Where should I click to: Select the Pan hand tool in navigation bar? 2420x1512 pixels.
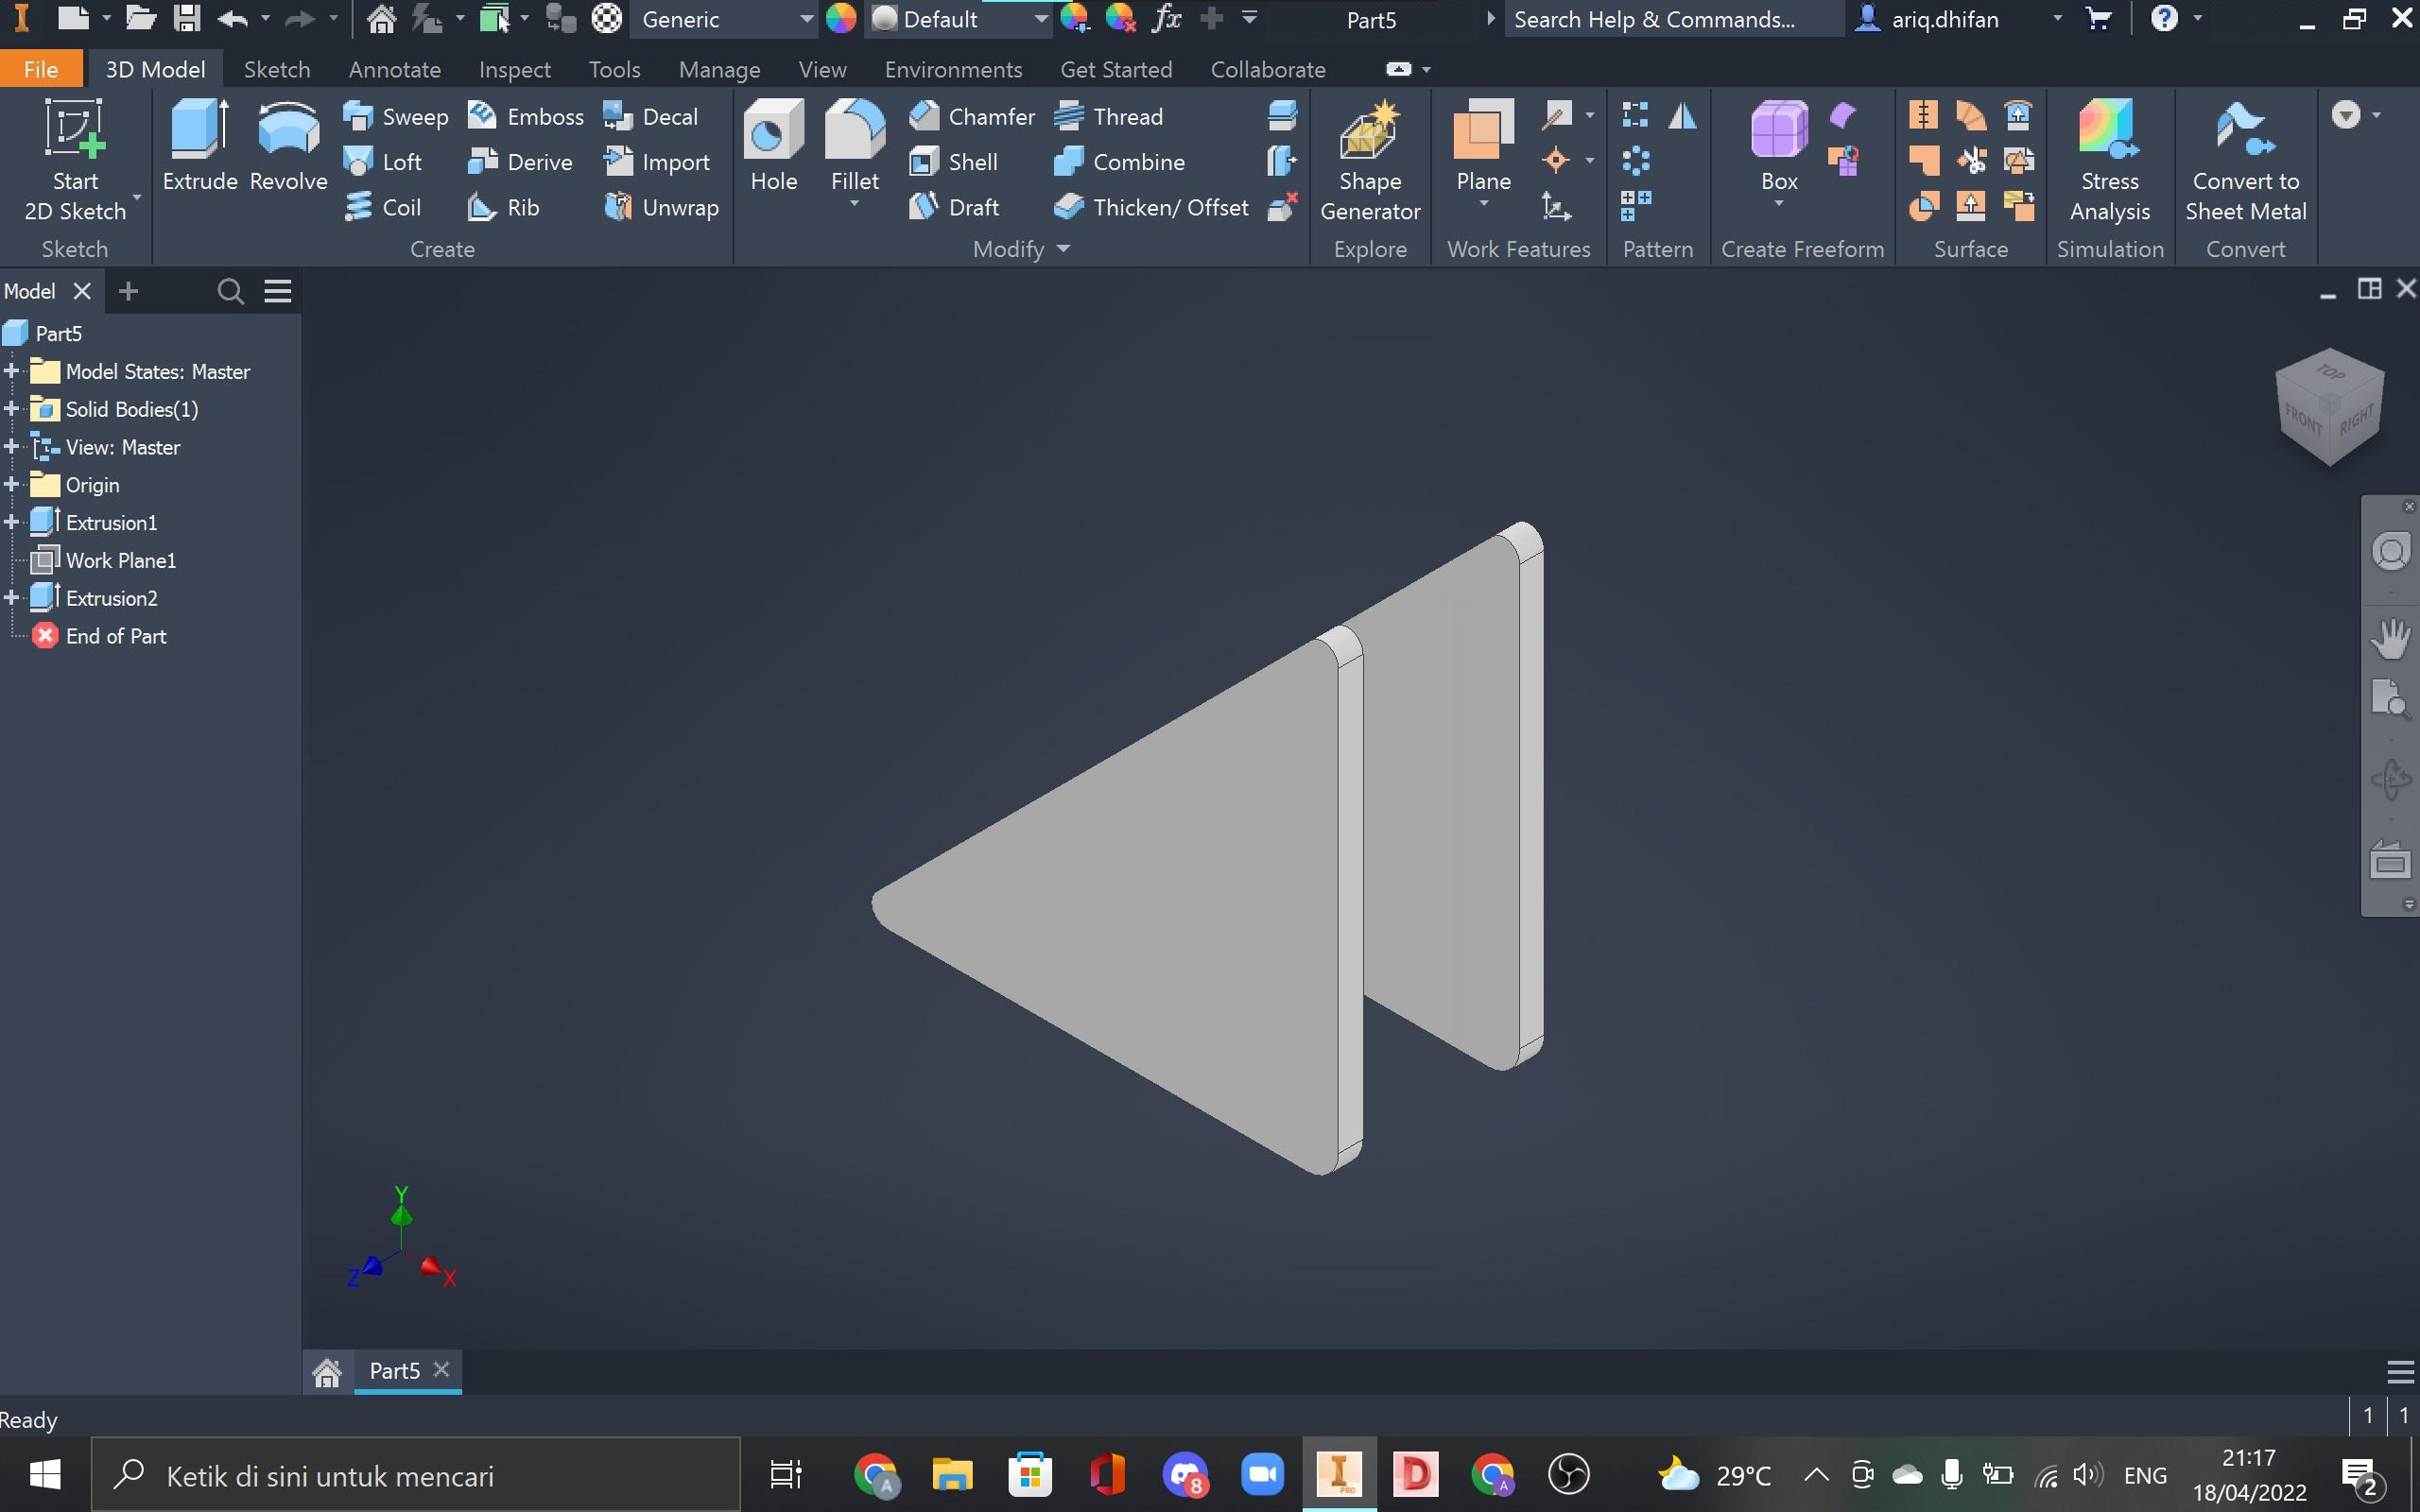click(x=2390, y=638)
